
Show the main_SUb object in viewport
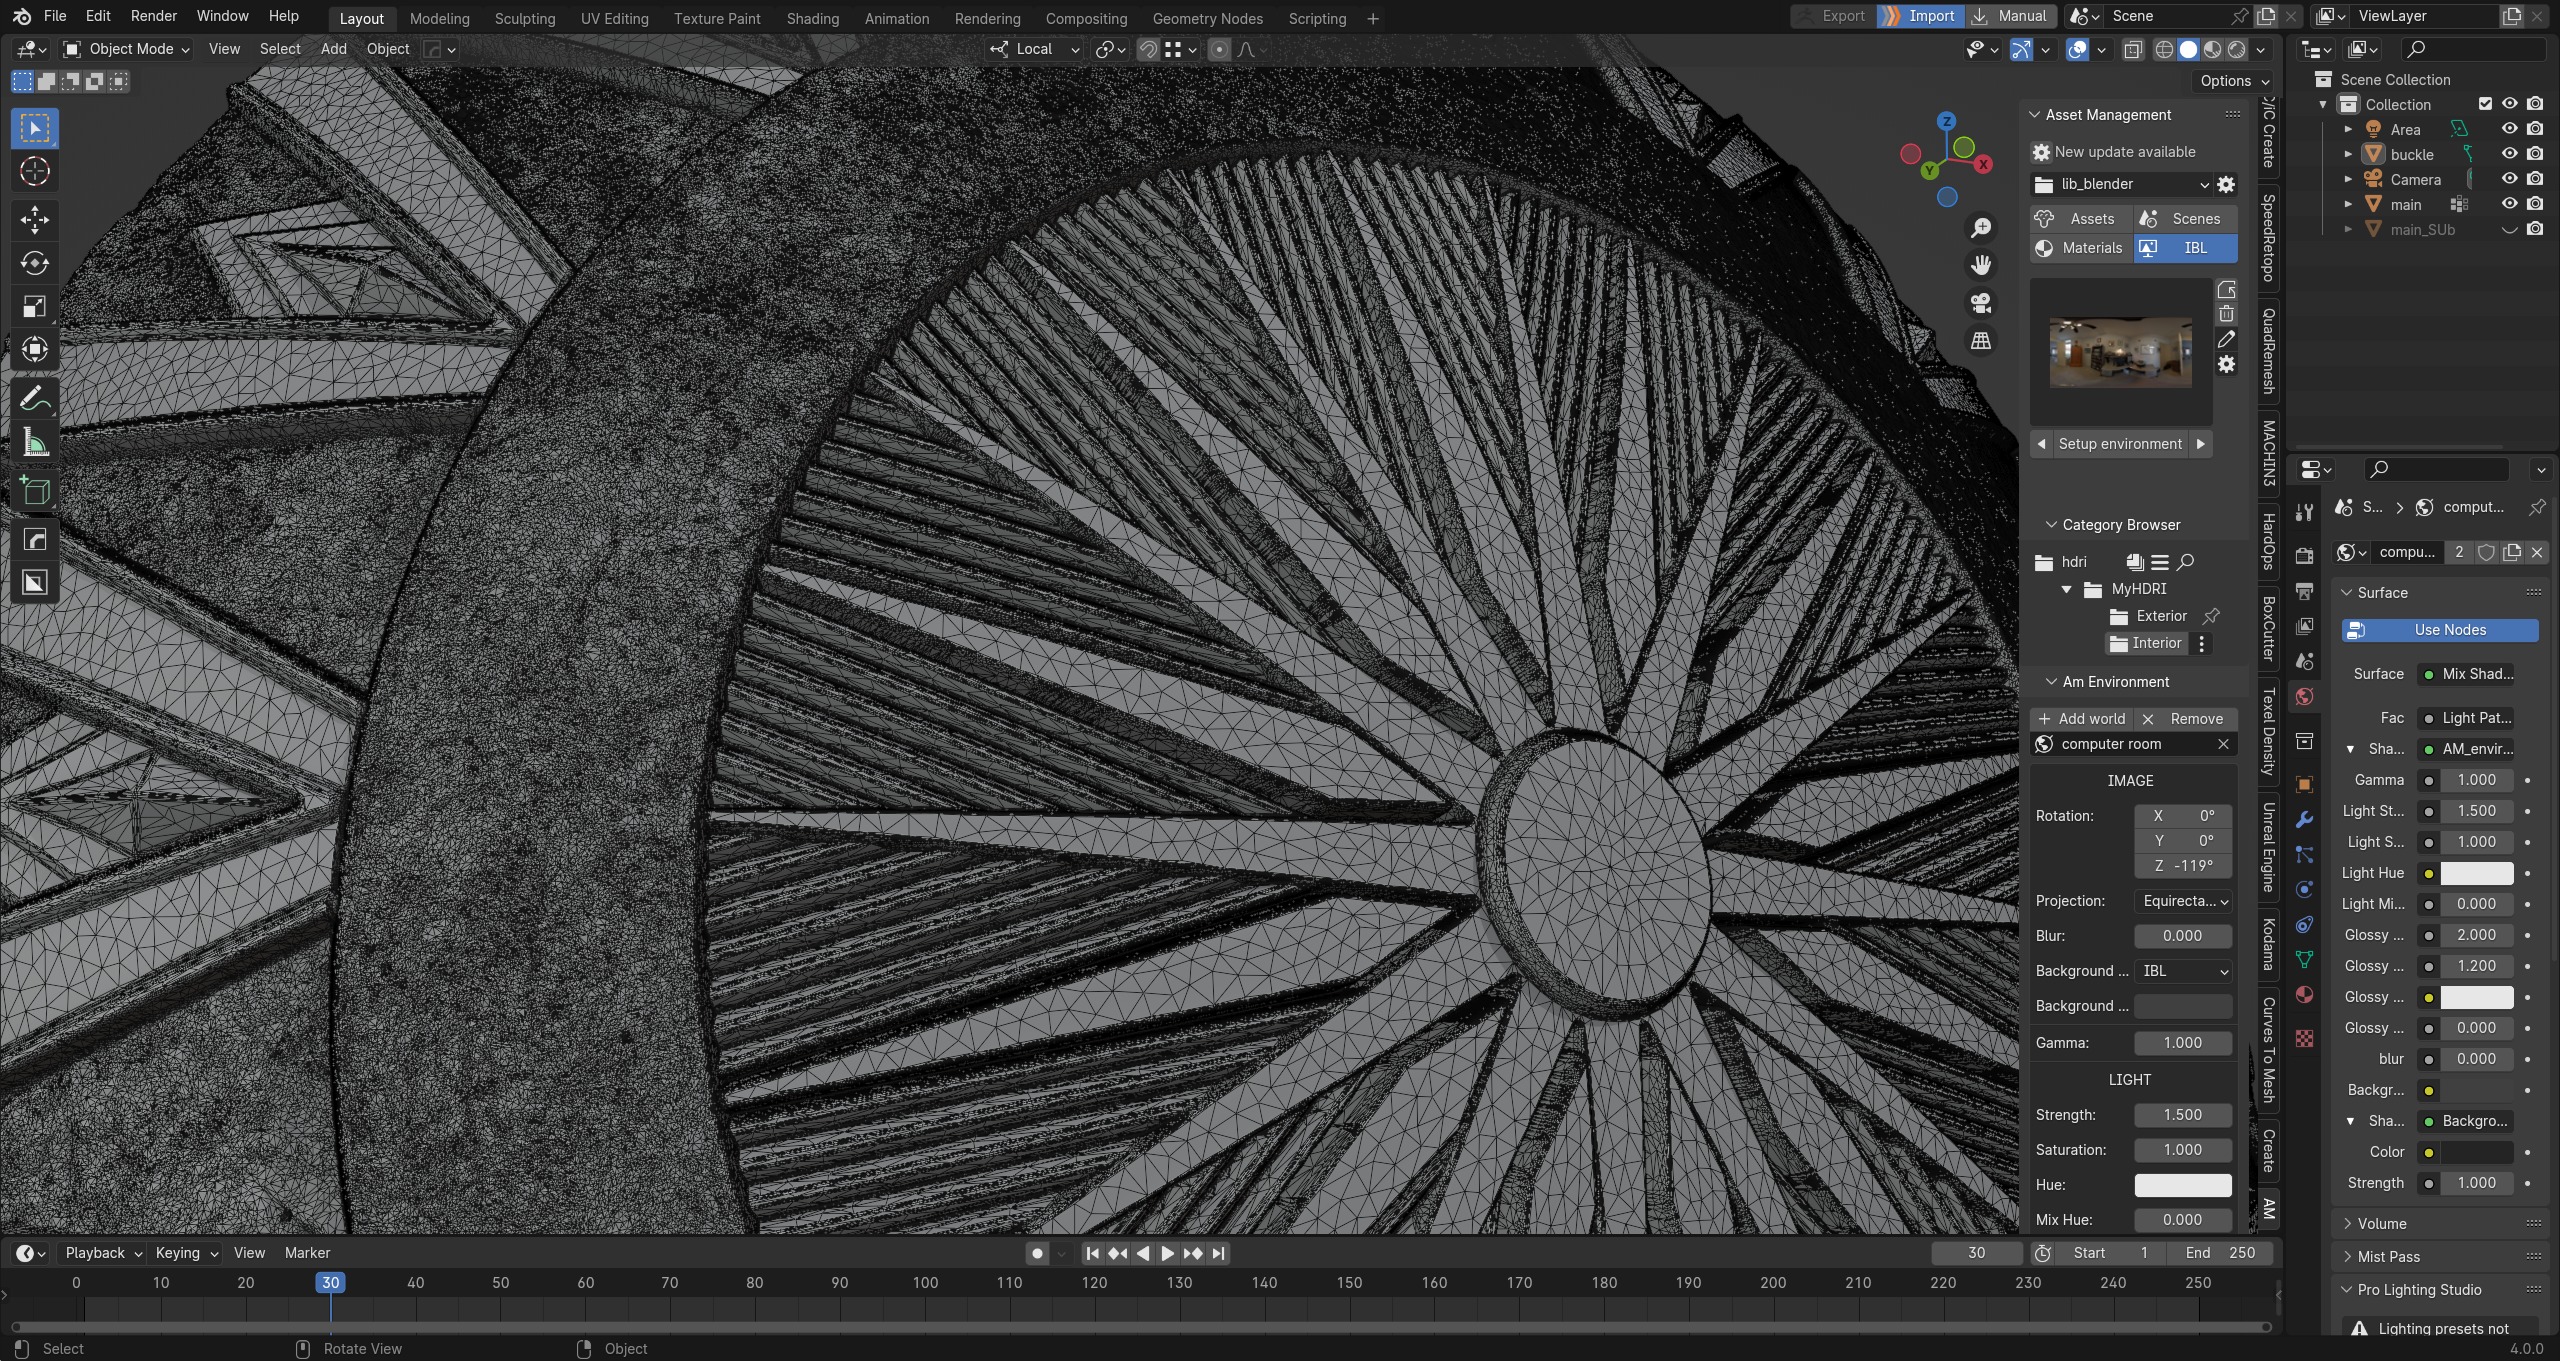coord(2509,229)
